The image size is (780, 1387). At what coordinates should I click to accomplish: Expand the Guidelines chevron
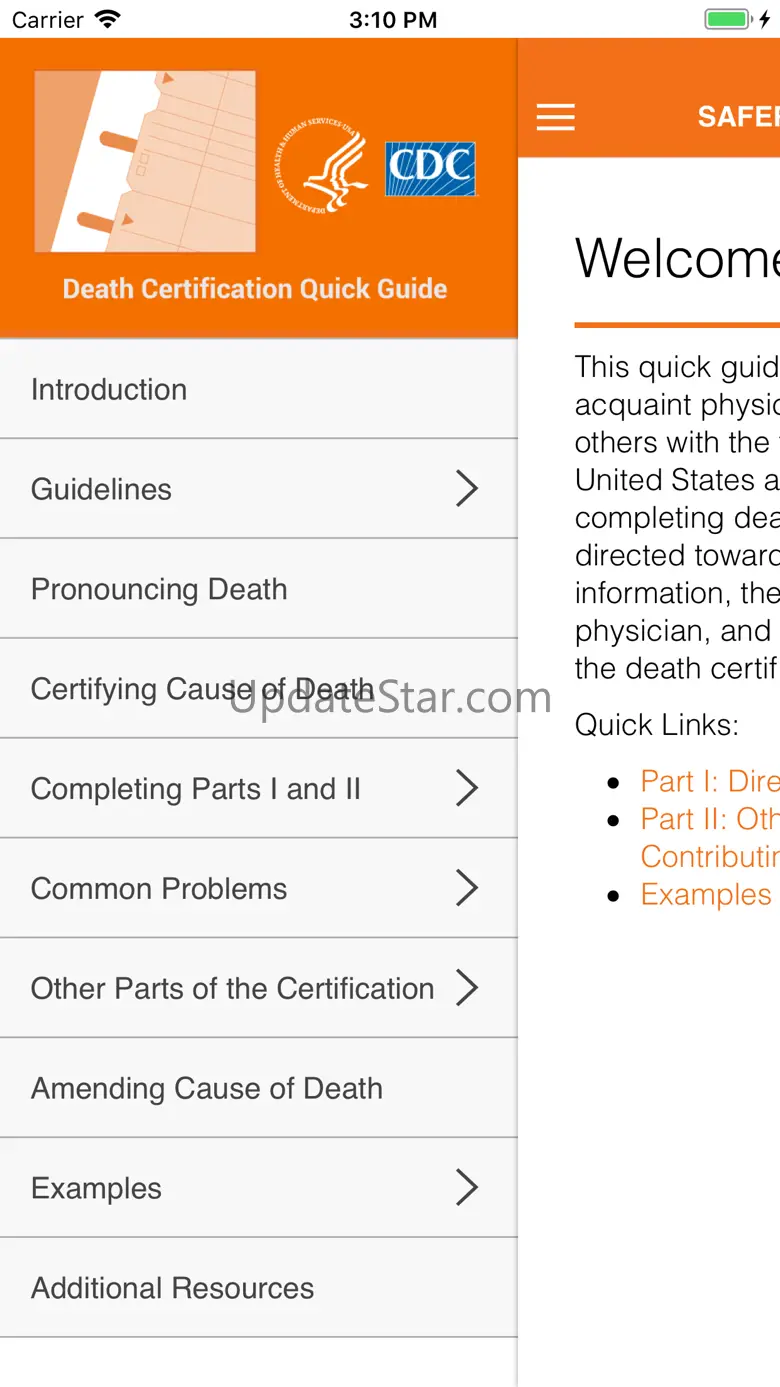point(467,489)
